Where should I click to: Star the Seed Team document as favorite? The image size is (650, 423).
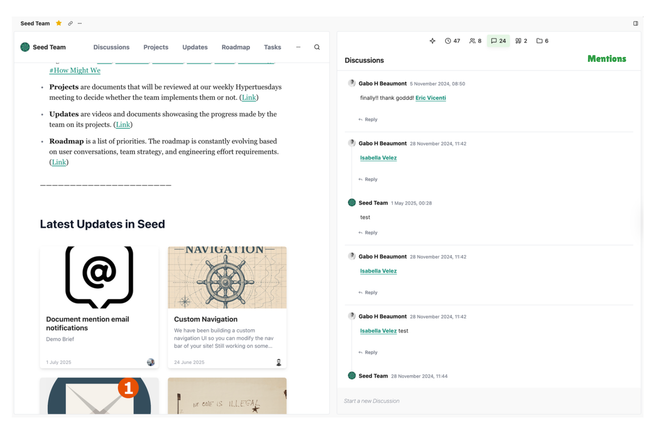[59, 23]
